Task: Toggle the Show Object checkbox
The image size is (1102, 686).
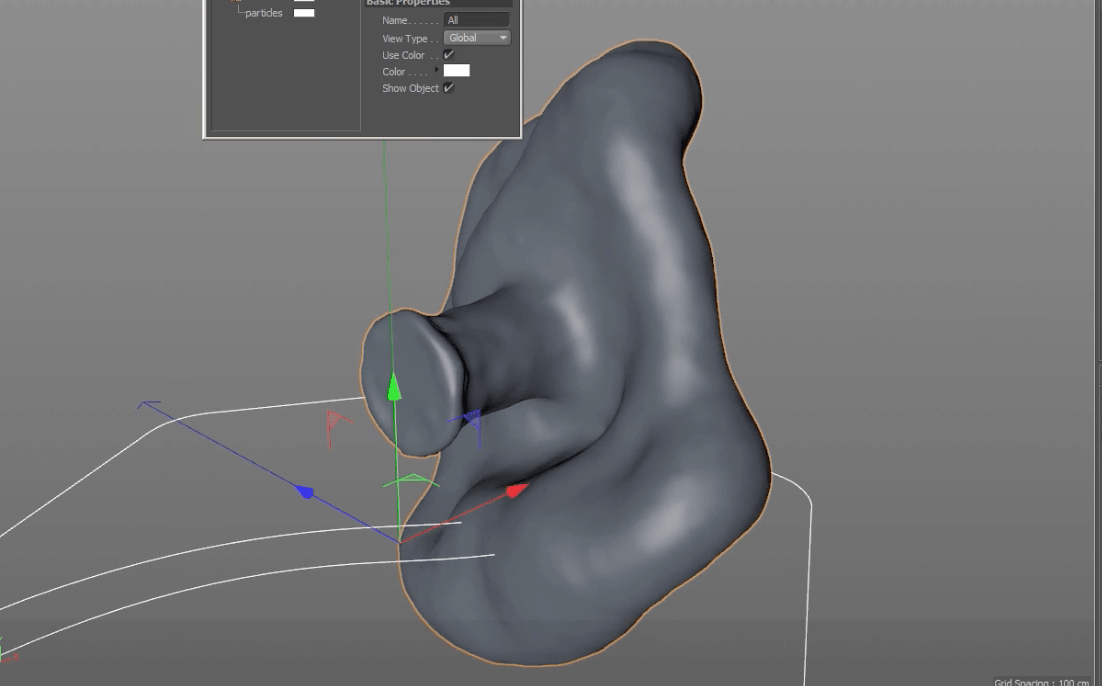Action: [x=448, y=88]
